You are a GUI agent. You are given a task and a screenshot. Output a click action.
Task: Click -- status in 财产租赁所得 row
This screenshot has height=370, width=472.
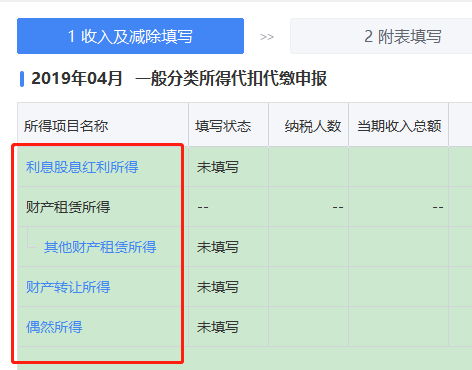[203, 207]
